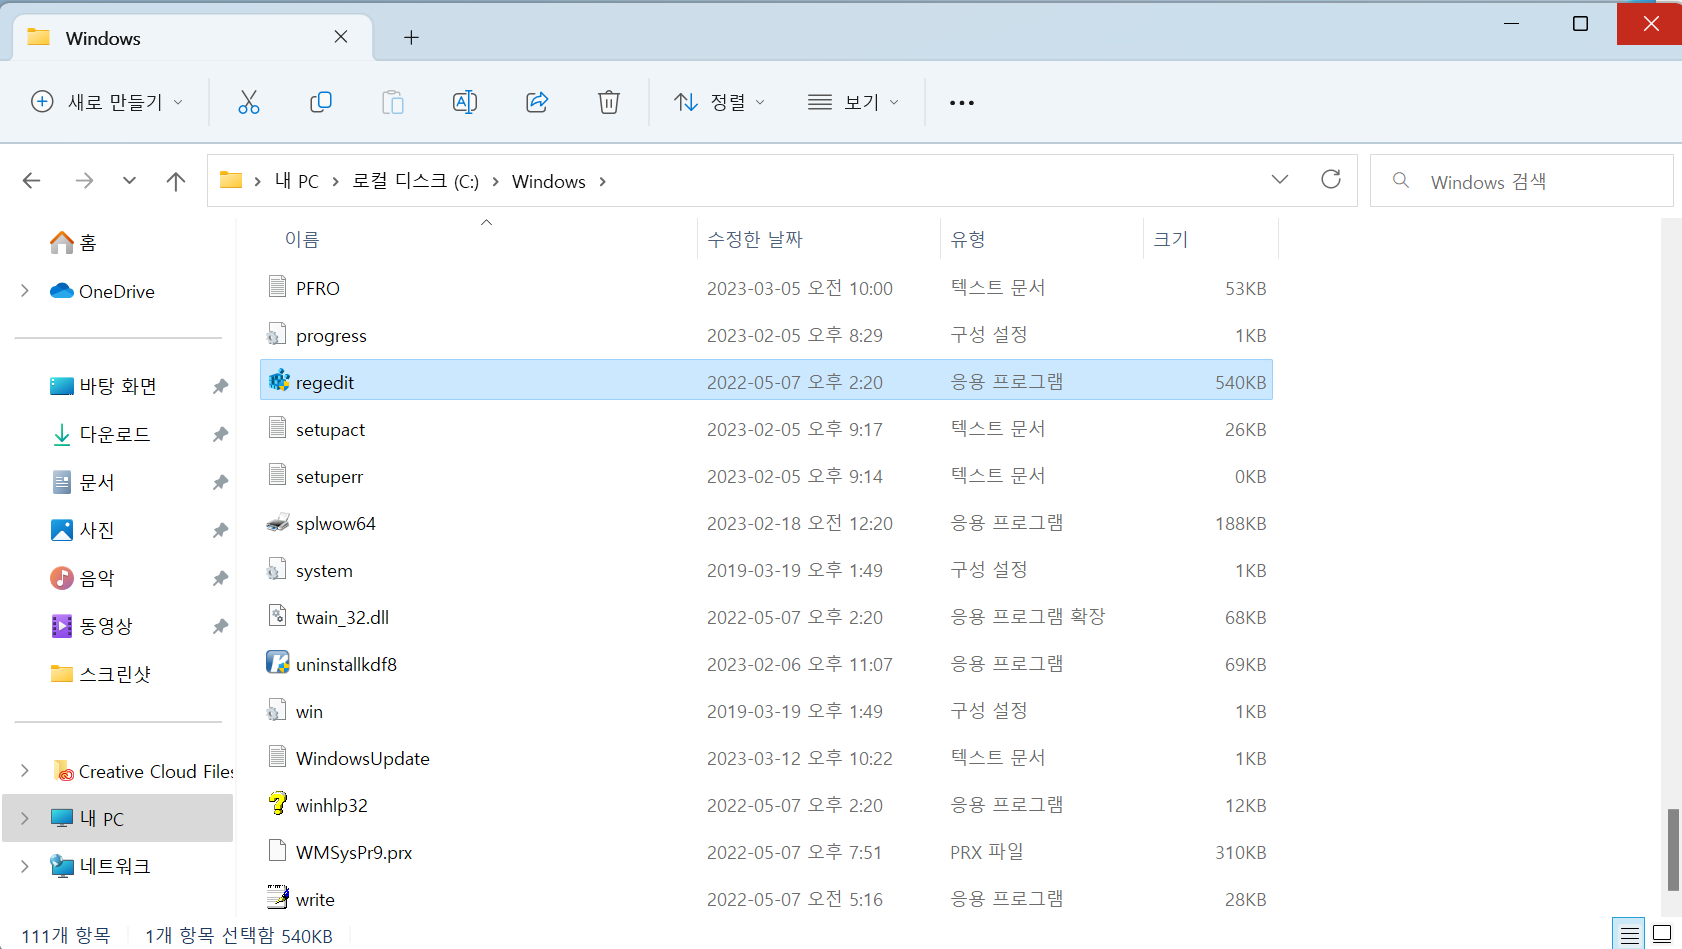Select the setupact file name
This screenshot has width=1682, height=949.
tap(330, 430)
